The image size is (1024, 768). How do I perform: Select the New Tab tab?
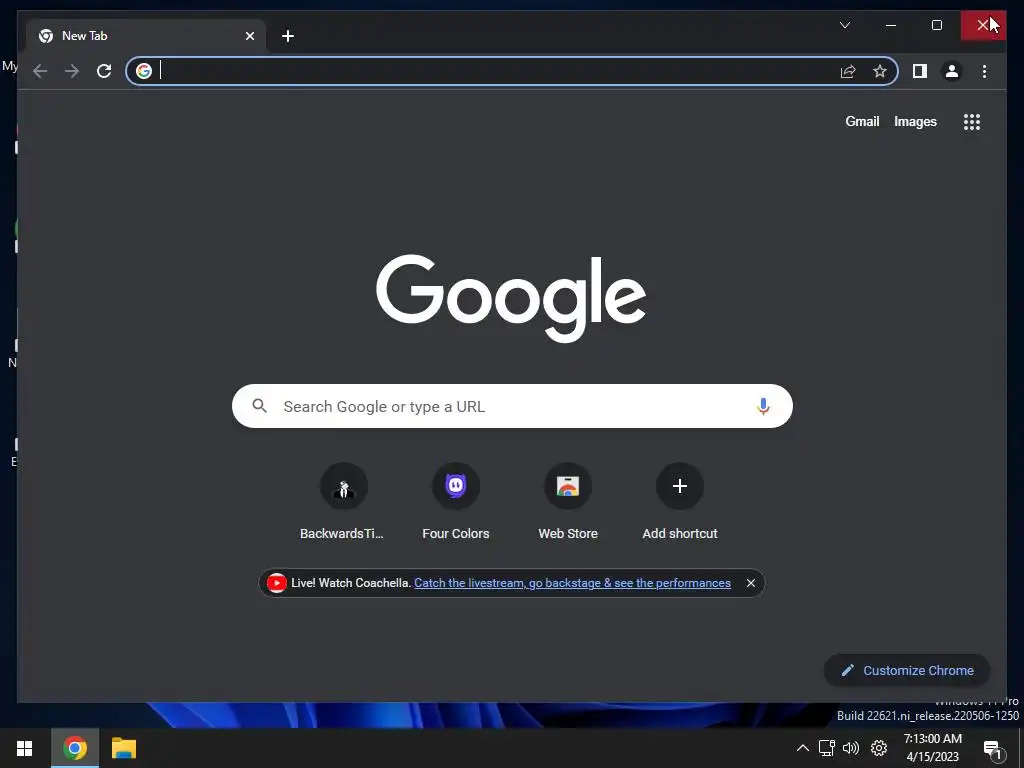(145, 36)
